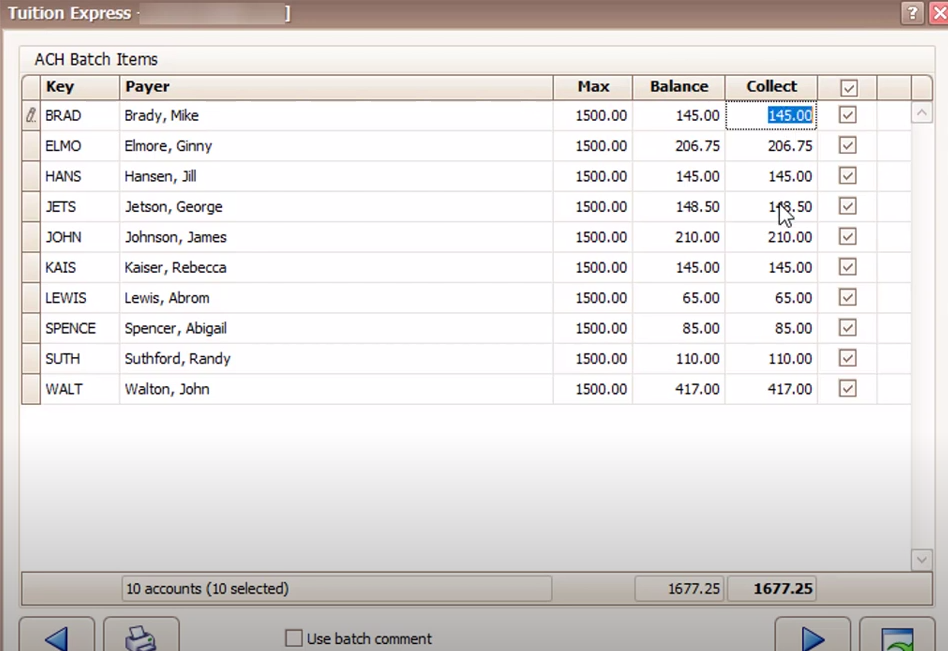Viewport: 948px width, 651px height.
Task: Click the scroll up arrow
Action: (x=921, y=112)
